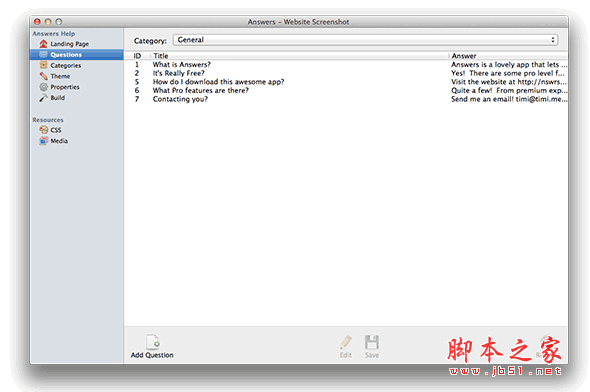Screen dimensions: 590x392
Task: Open the Category dropdown showing General
Action: pos(365,40)
